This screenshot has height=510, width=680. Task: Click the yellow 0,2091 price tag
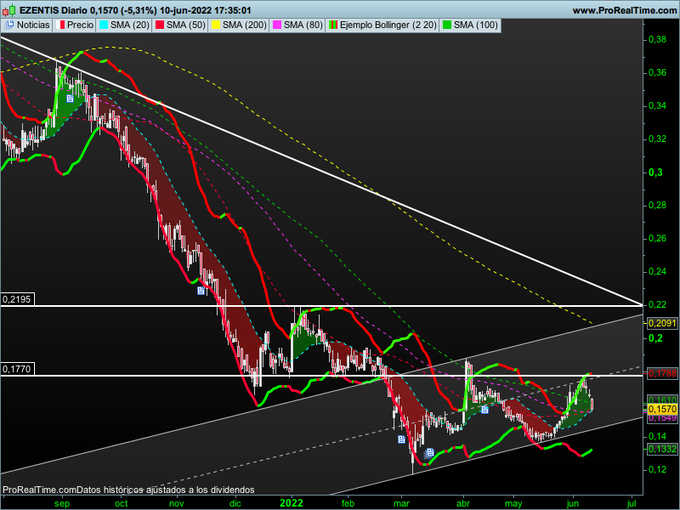tap(662, 323)
